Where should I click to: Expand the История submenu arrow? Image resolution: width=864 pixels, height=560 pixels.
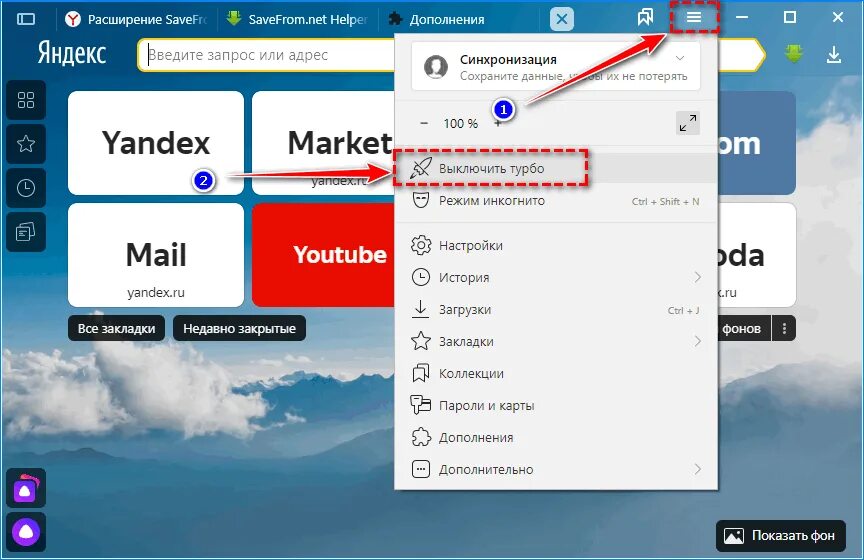[x=698, y=277]
